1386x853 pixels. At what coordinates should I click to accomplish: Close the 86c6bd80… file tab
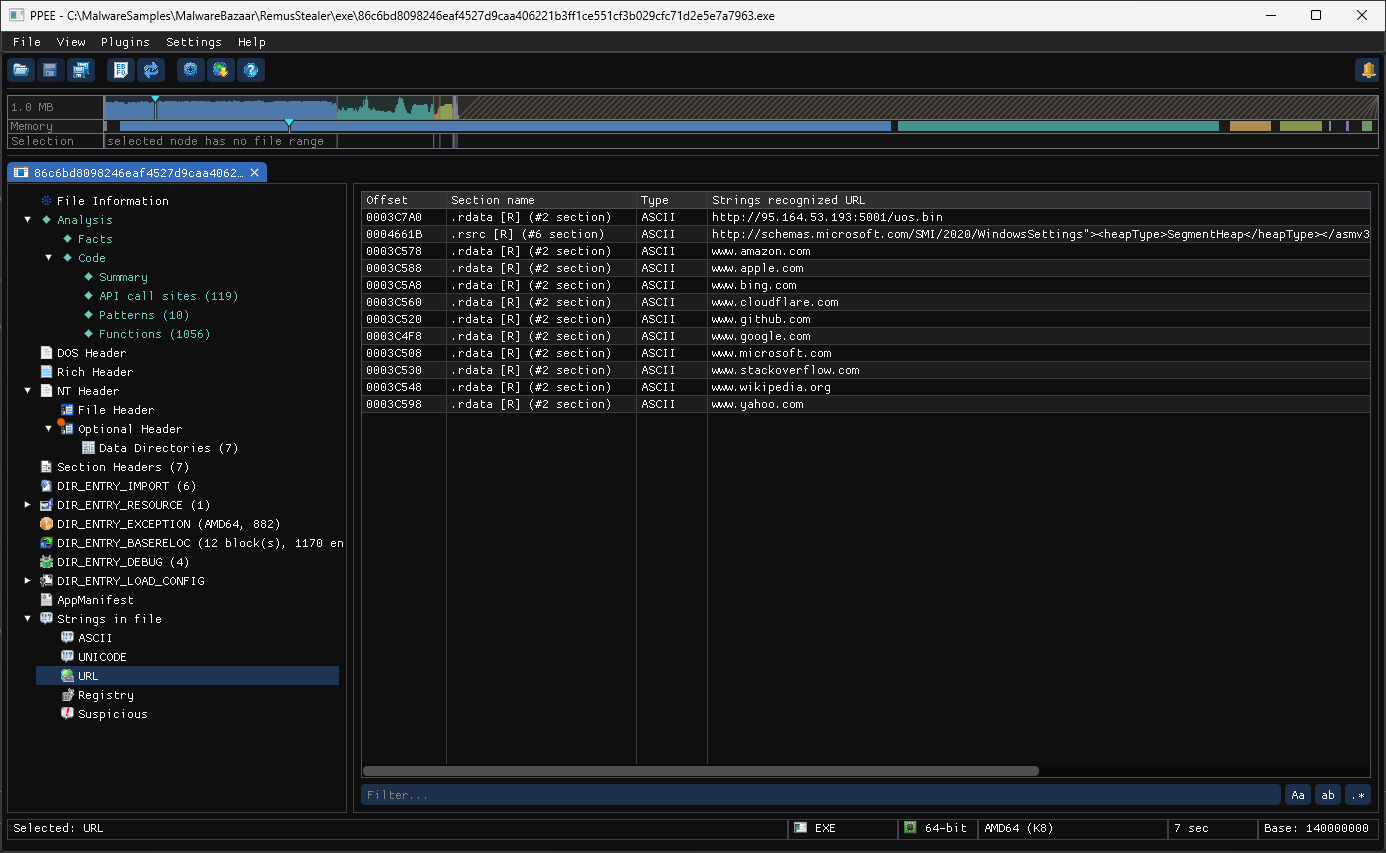[x=255, y=173]
